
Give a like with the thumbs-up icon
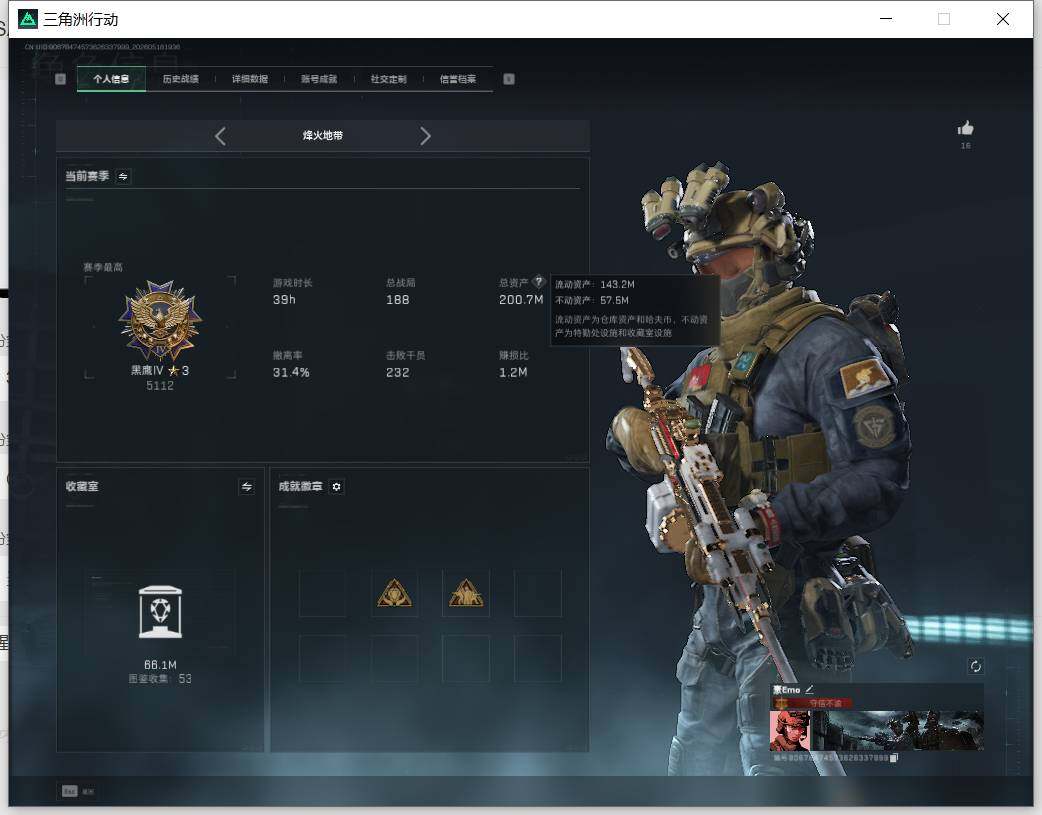pyautogui.click(x=965, y=128)
